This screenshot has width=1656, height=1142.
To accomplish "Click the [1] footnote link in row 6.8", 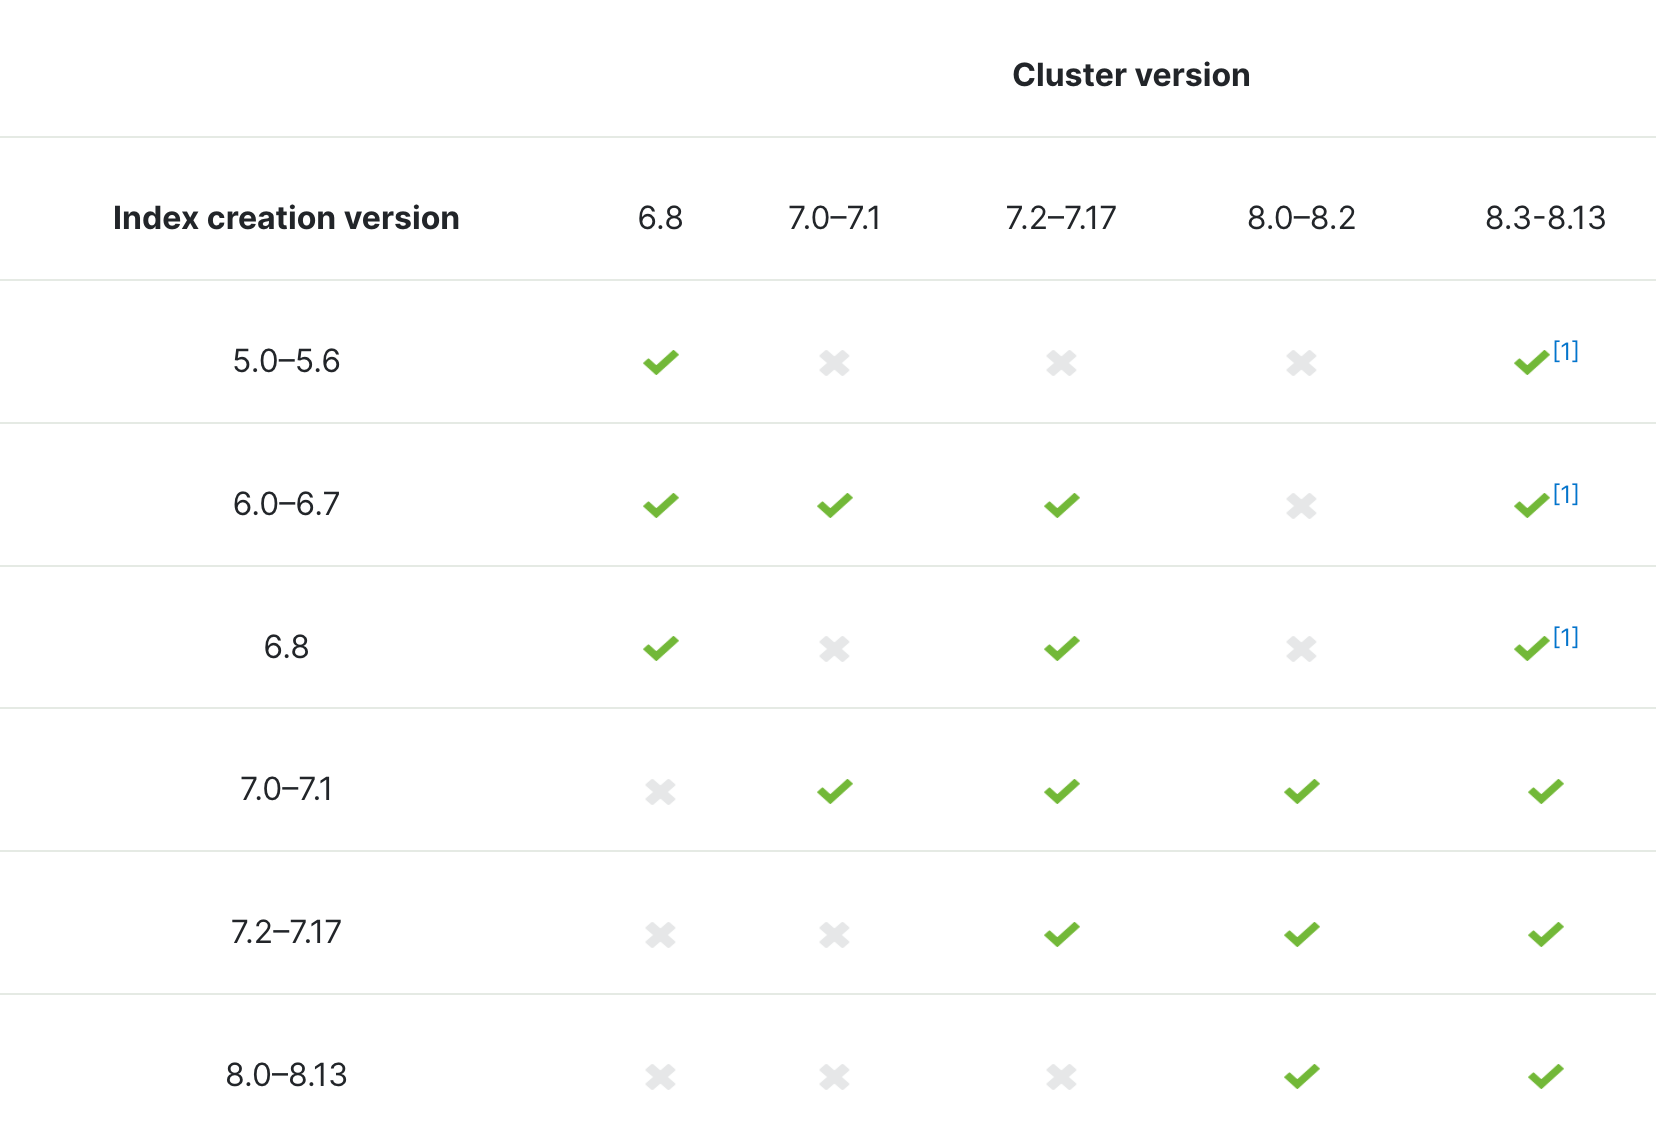I will 1565,637.
